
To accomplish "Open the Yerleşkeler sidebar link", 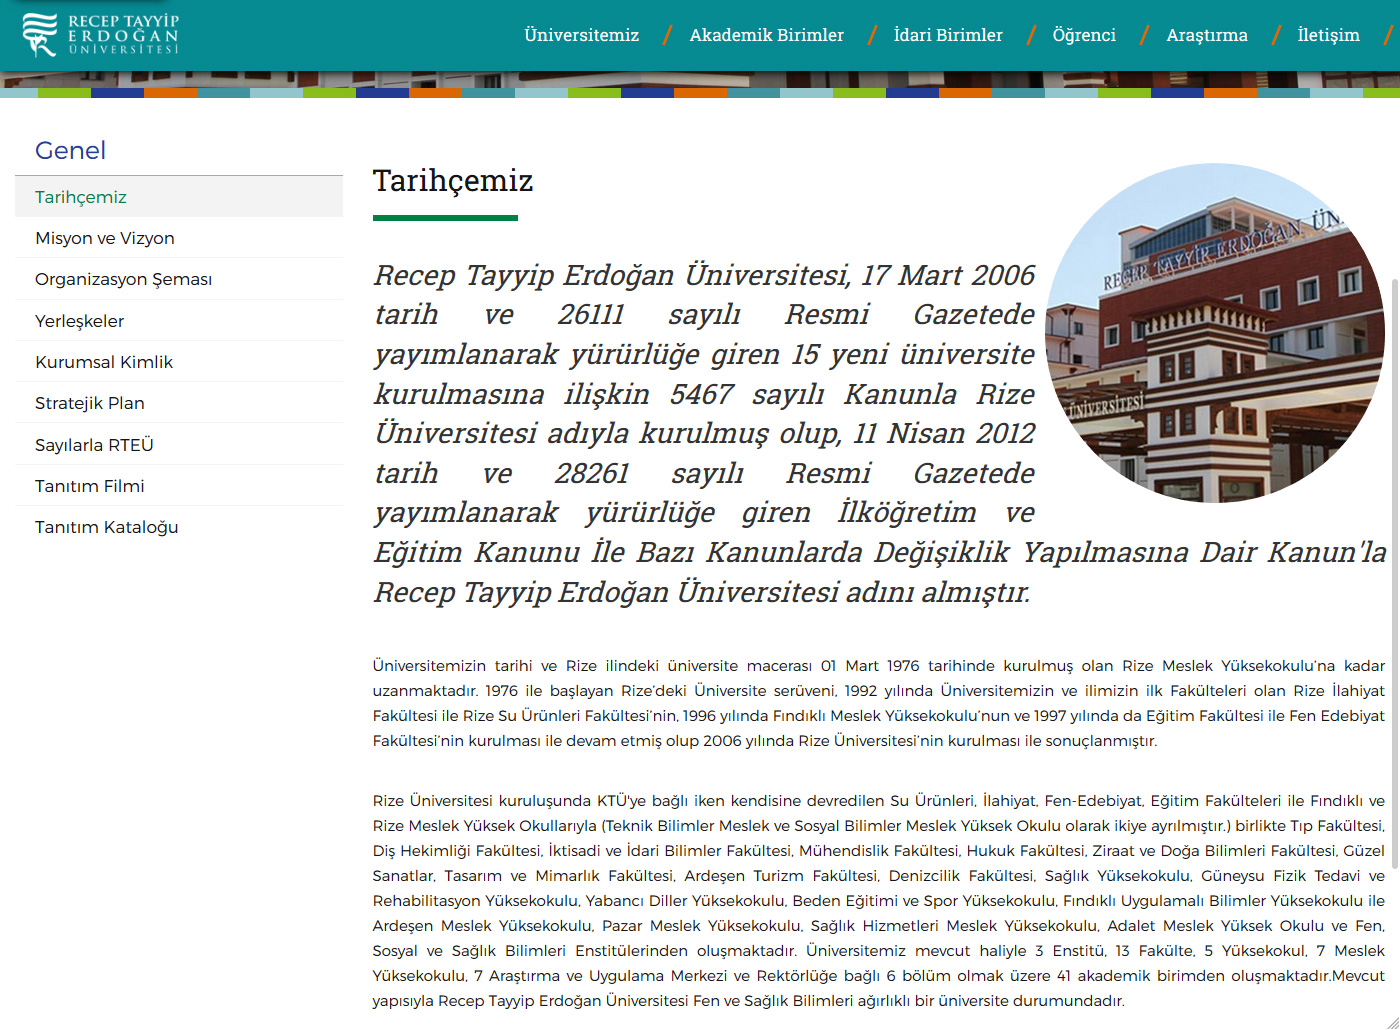I will coord(80,321).
